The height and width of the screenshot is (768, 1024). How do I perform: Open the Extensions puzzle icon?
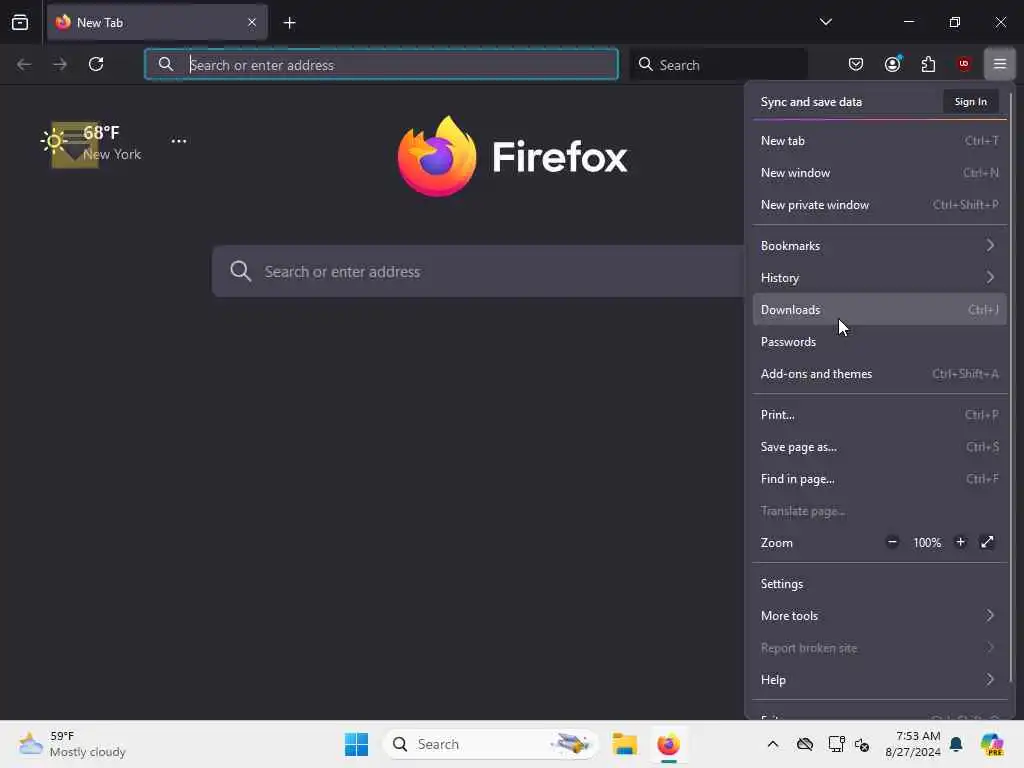point(928,64)
